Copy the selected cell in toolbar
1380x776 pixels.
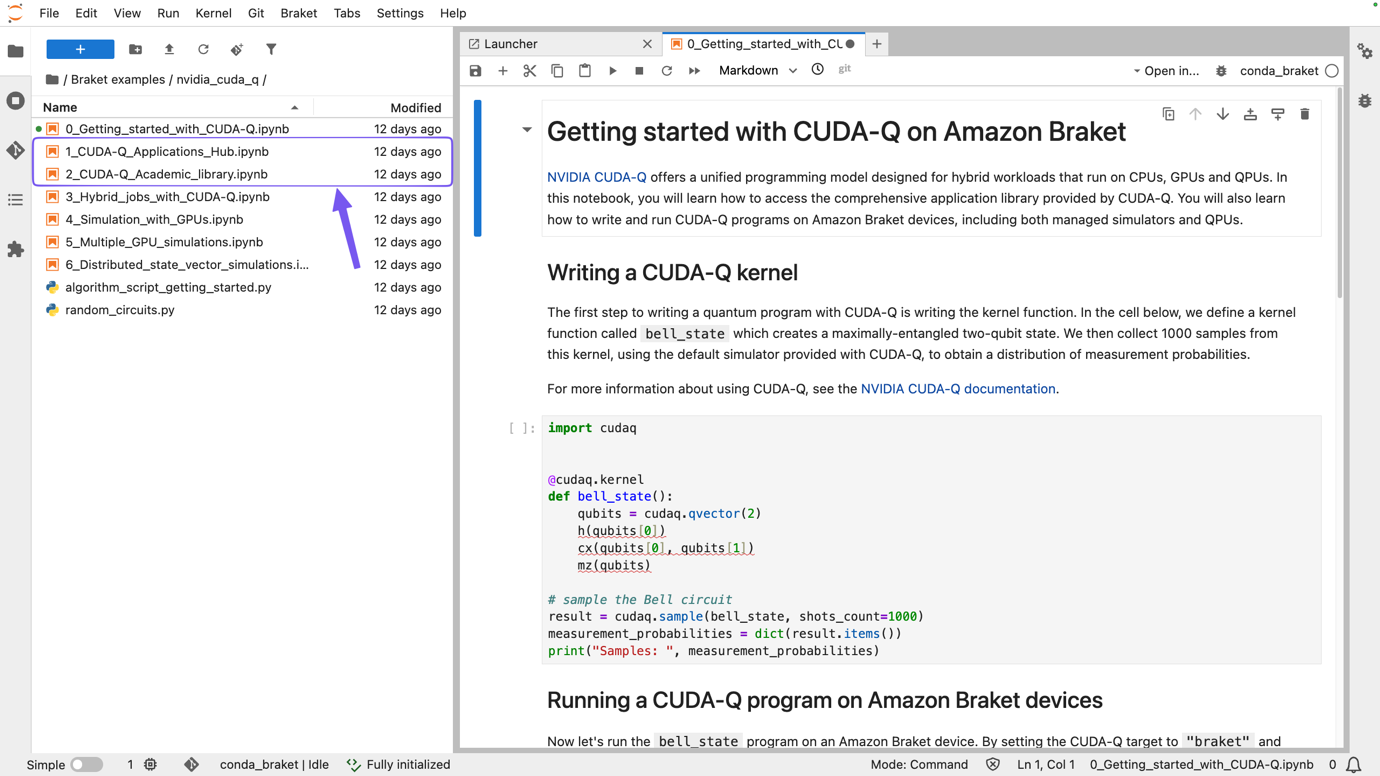(557, 71)
